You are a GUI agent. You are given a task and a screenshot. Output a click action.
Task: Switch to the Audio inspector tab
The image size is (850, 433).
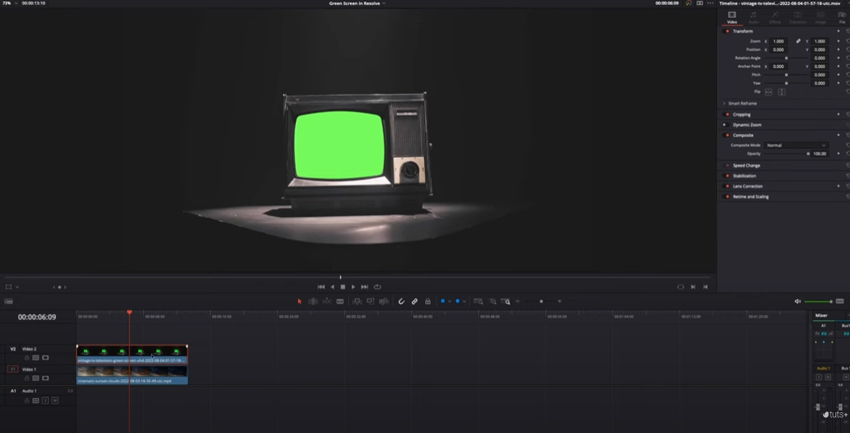coord(754,18)
